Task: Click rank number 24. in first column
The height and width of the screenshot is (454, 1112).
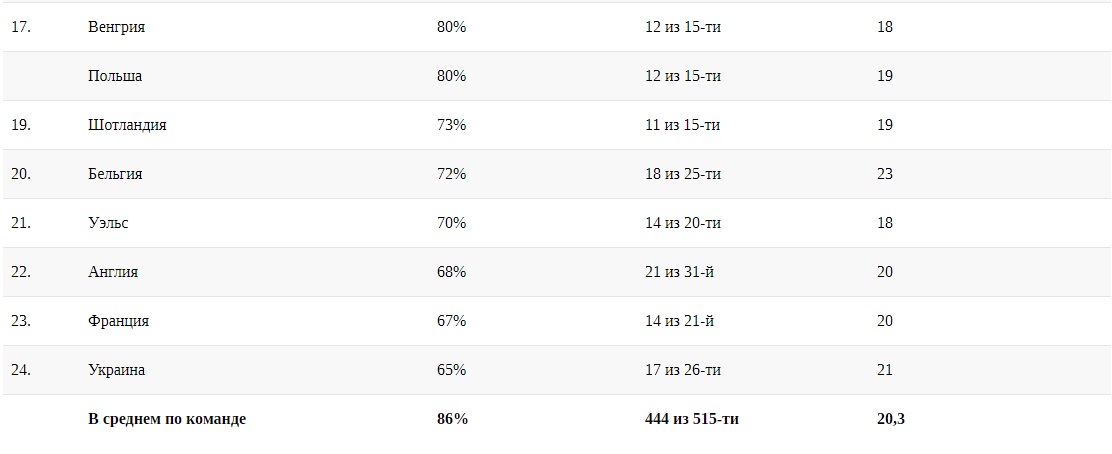Action: click(x=21, y=370)
